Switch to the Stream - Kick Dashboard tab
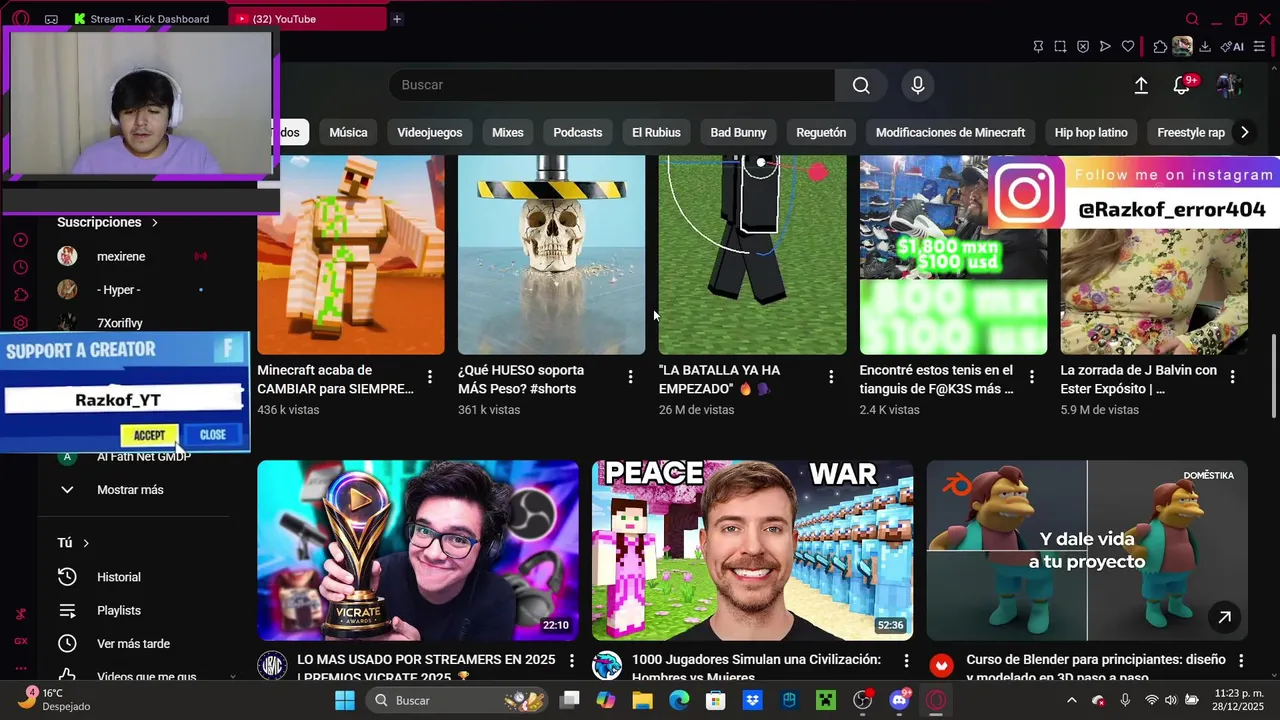The width and height of the screenshot is (1280, 720). (x=141, y=19)
